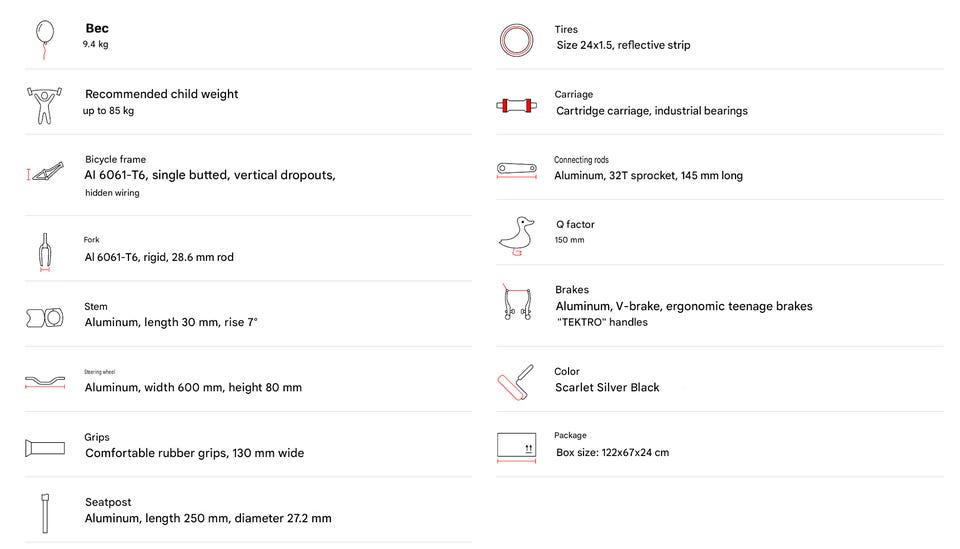Click the Scarlet Silver Black color text
Screen dimensions: 960x549
607,387
